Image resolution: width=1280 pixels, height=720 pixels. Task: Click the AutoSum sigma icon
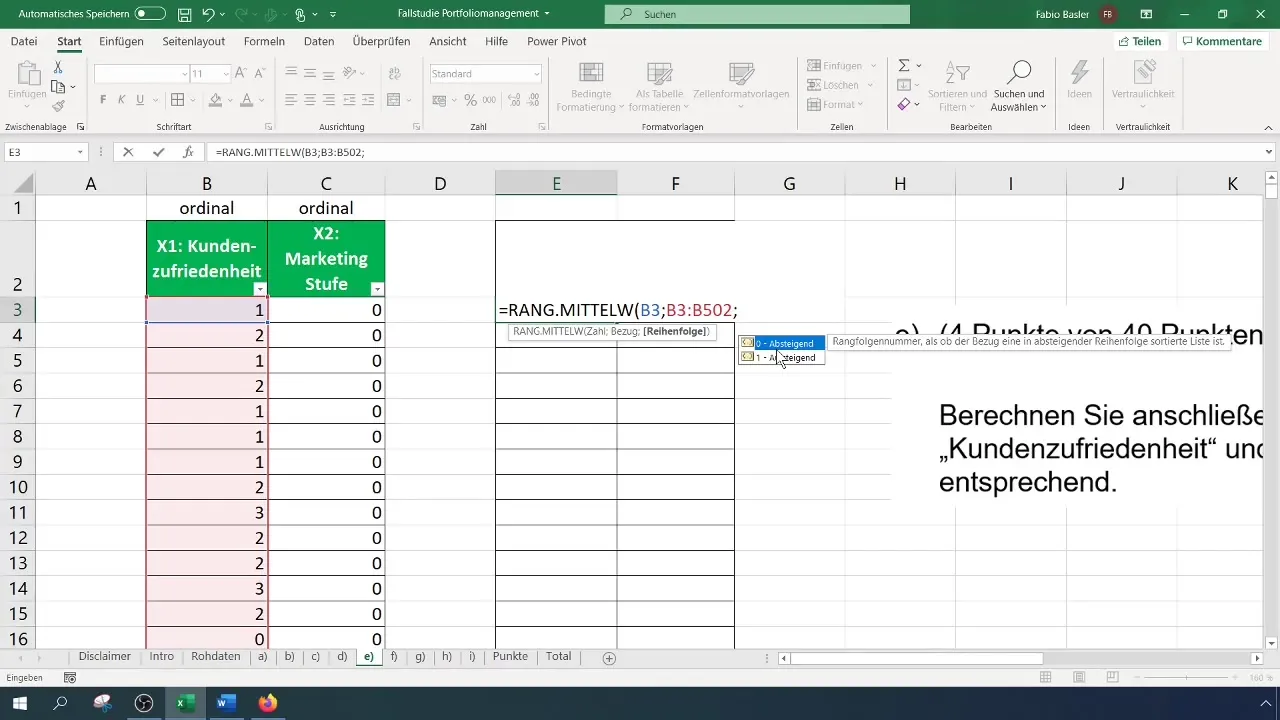pos(904,65)
